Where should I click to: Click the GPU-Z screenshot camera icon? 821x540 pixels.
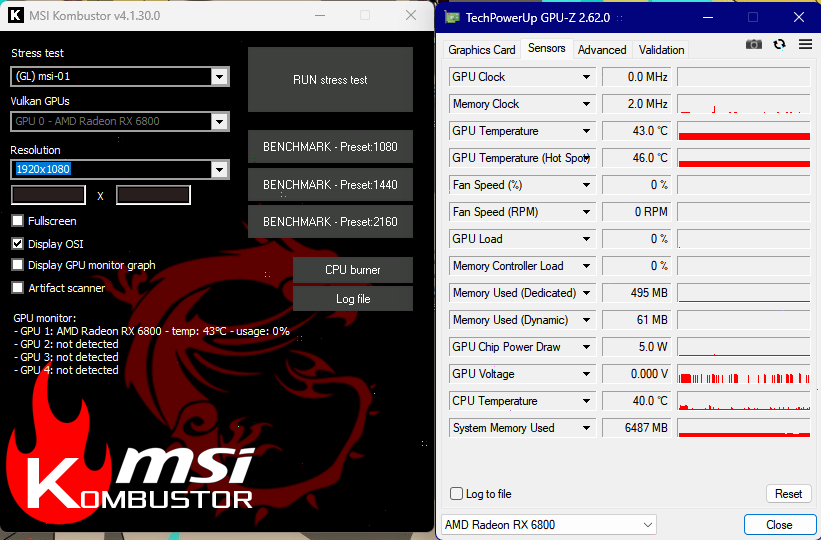753,45
